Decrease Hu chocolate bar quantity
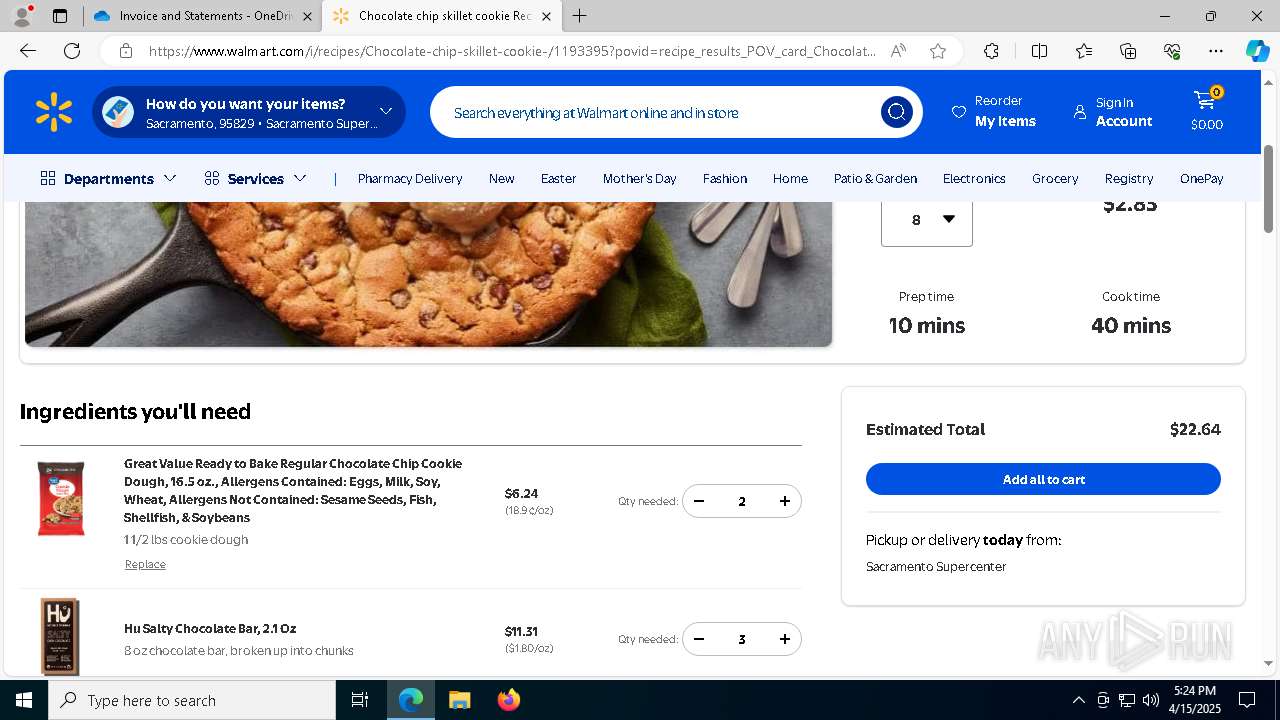 click(x=699, y=639)
